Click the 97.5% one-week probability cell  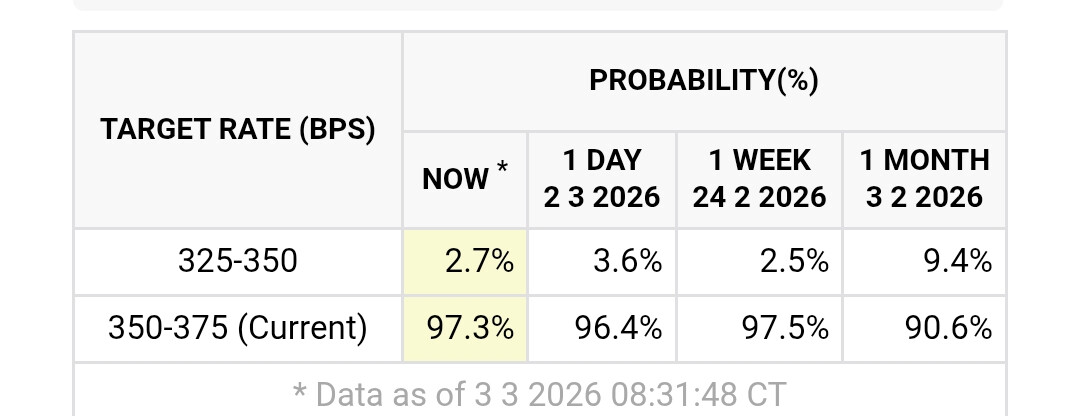click(x=759, y=328)
